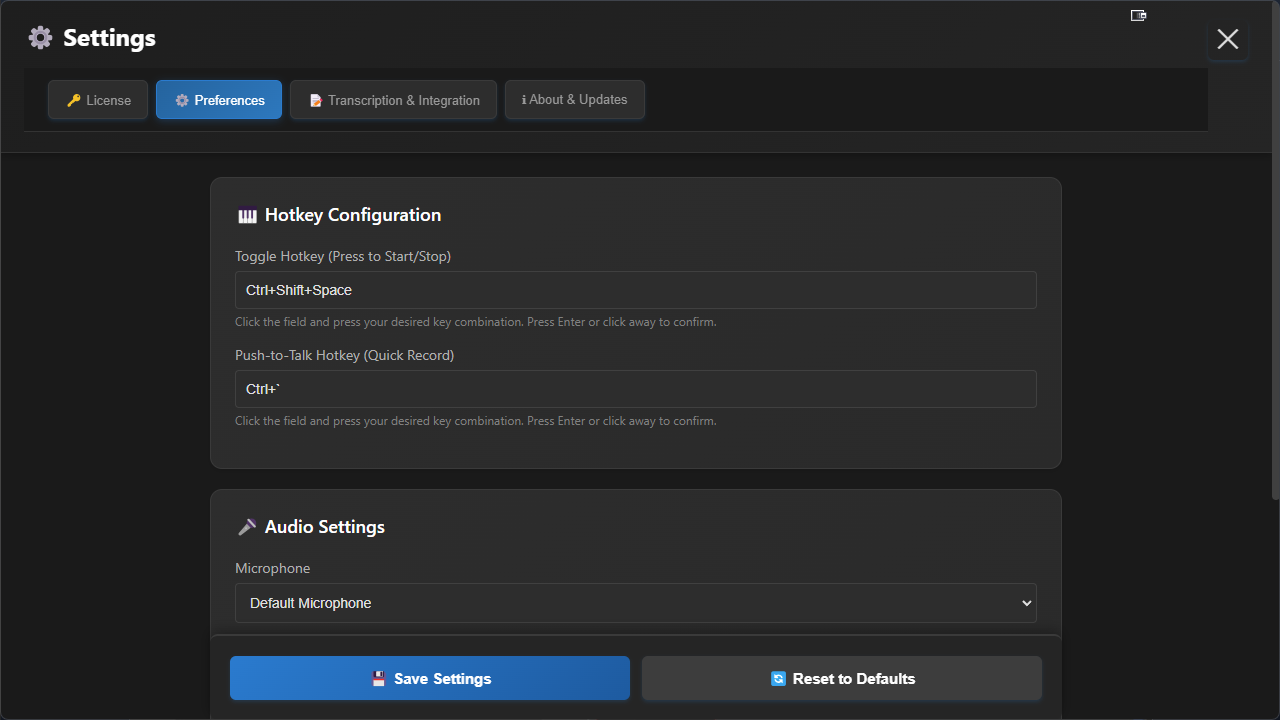This screenshot has width=1280, height=720.
Task: Go to the About & Updates tab
Action: [574, 100]
